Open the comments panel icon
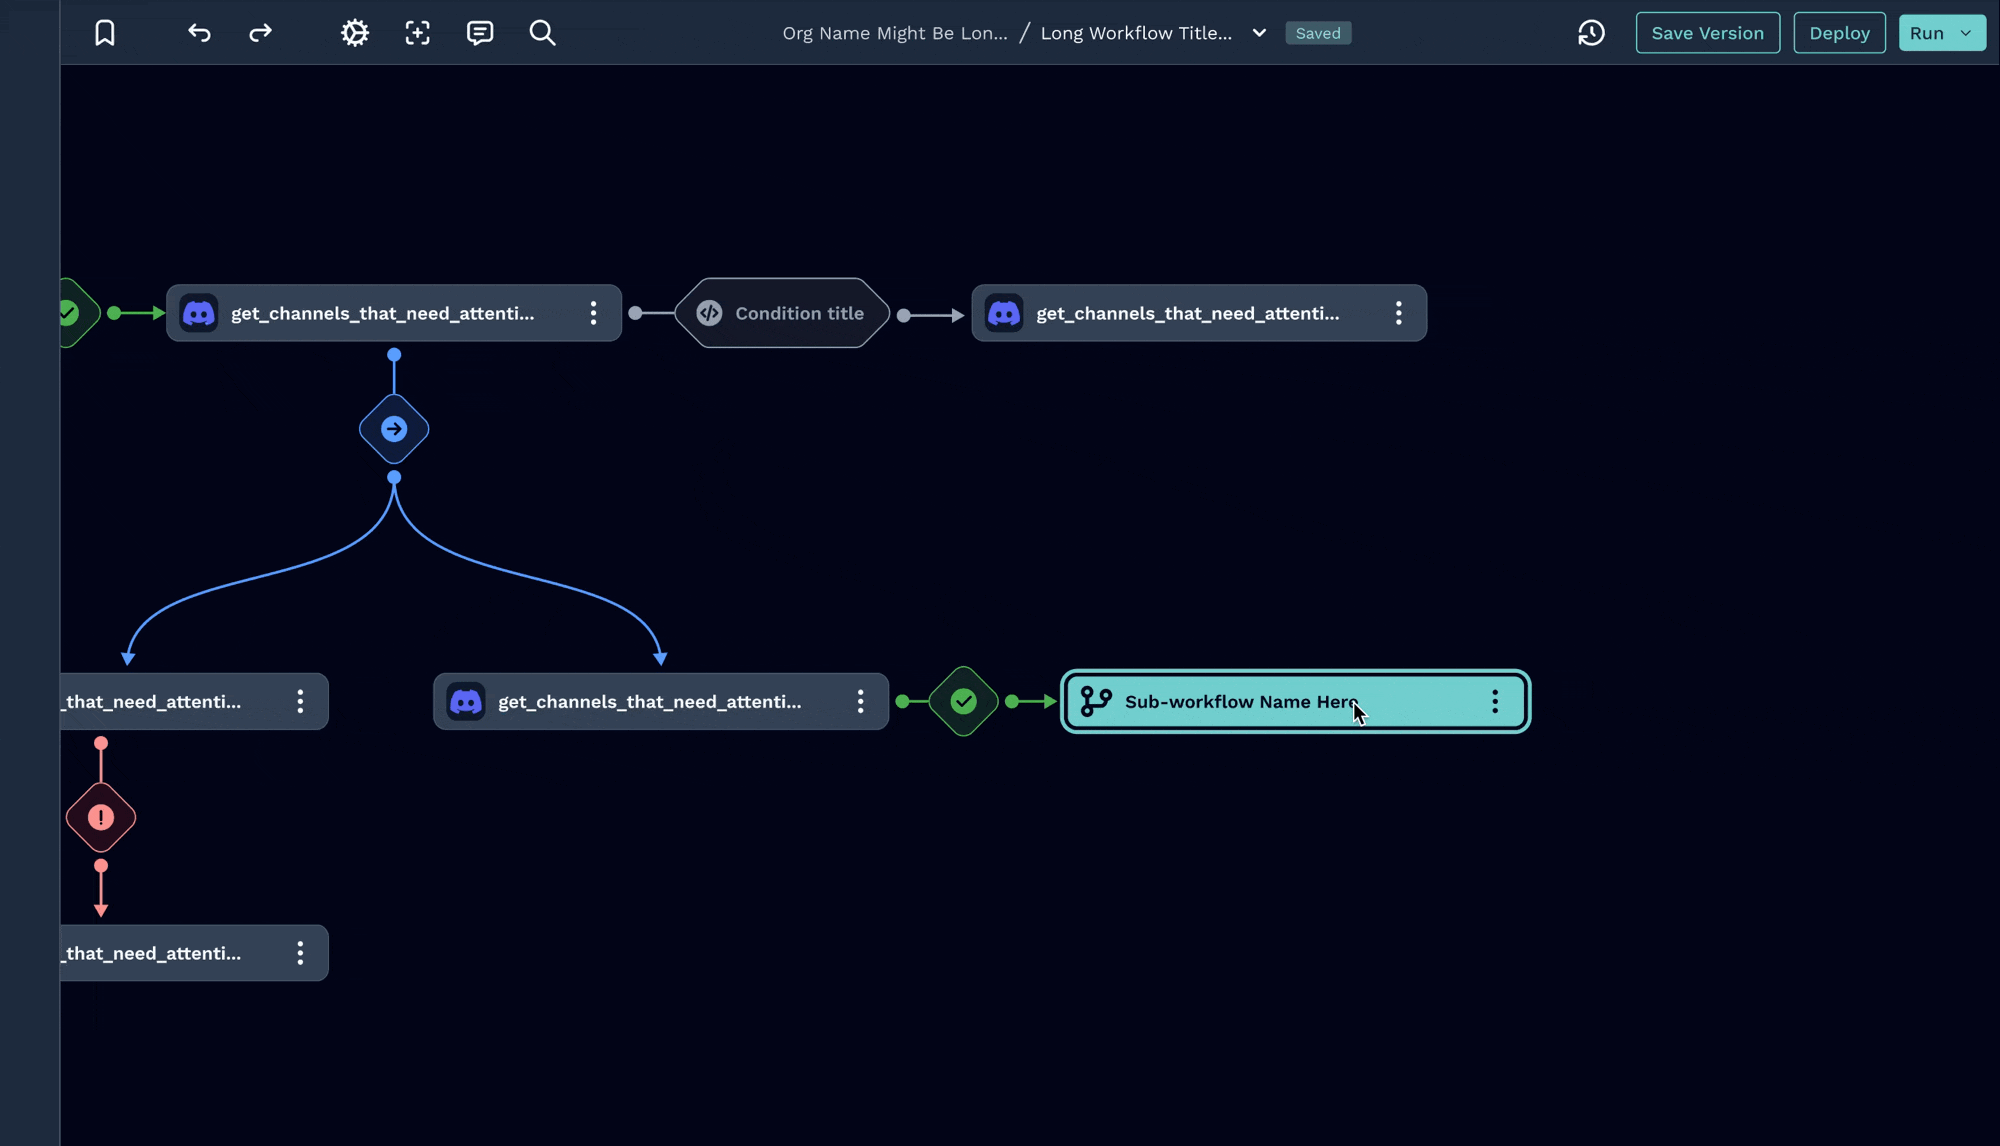The width and height of the screenshot is (2000, 1146). coord(480,33)
